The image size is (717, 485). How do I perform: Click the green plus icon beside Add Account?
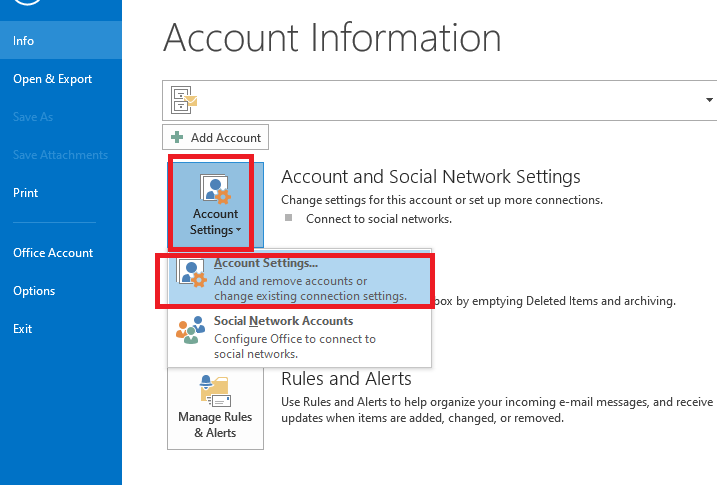pyautogui.click(x=177, y=138)
